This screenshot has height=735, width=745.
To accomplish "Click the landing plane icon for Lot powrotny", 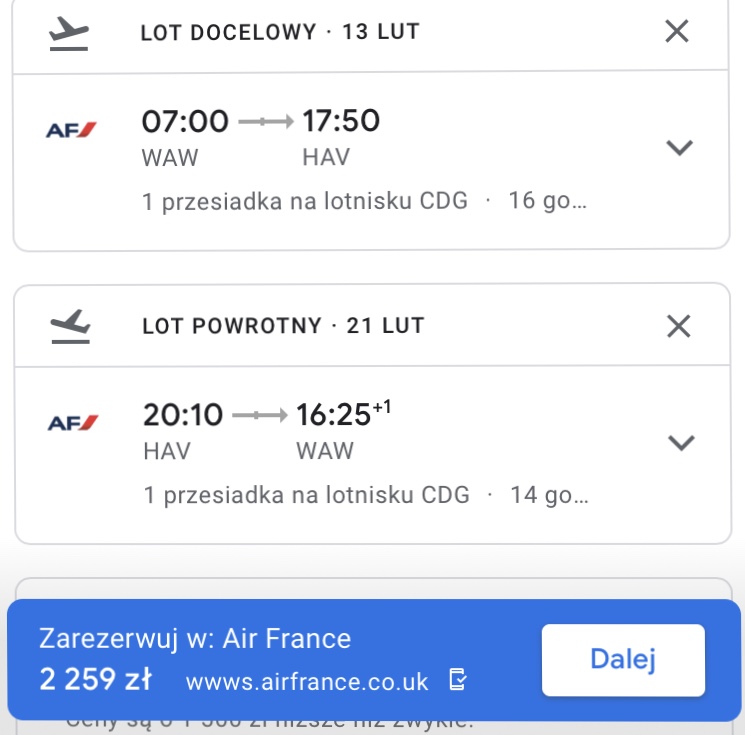I will pos(70,326).
